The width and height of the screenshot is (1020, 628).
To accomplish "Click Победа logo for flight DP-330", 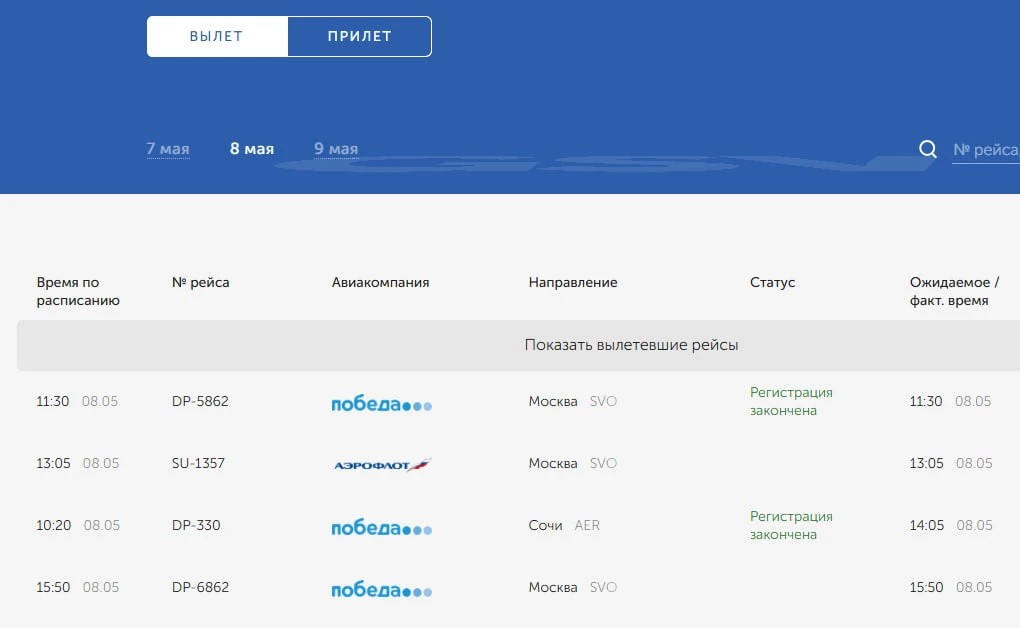I will point(382,528).
